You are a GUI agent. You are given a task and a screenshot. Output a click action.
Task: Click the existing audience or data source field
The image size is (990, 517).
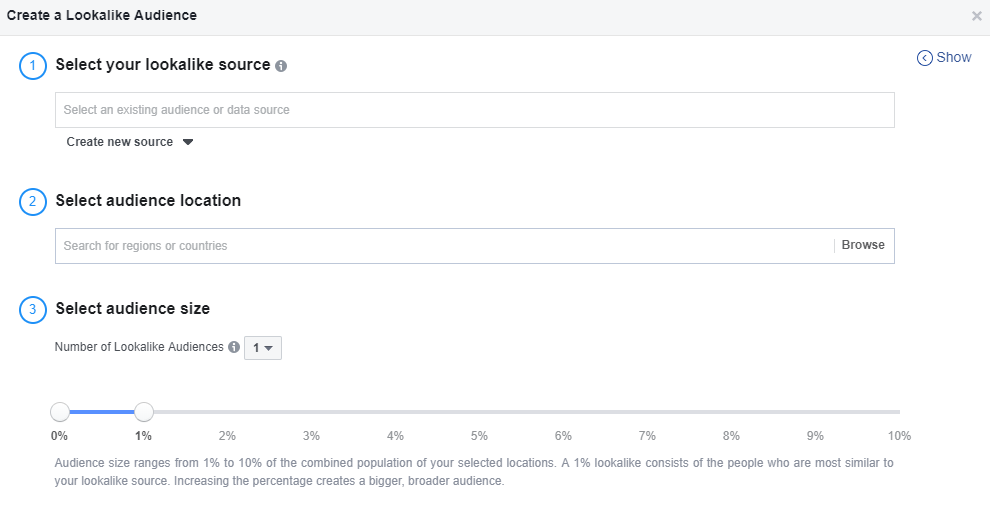(475, 110)
